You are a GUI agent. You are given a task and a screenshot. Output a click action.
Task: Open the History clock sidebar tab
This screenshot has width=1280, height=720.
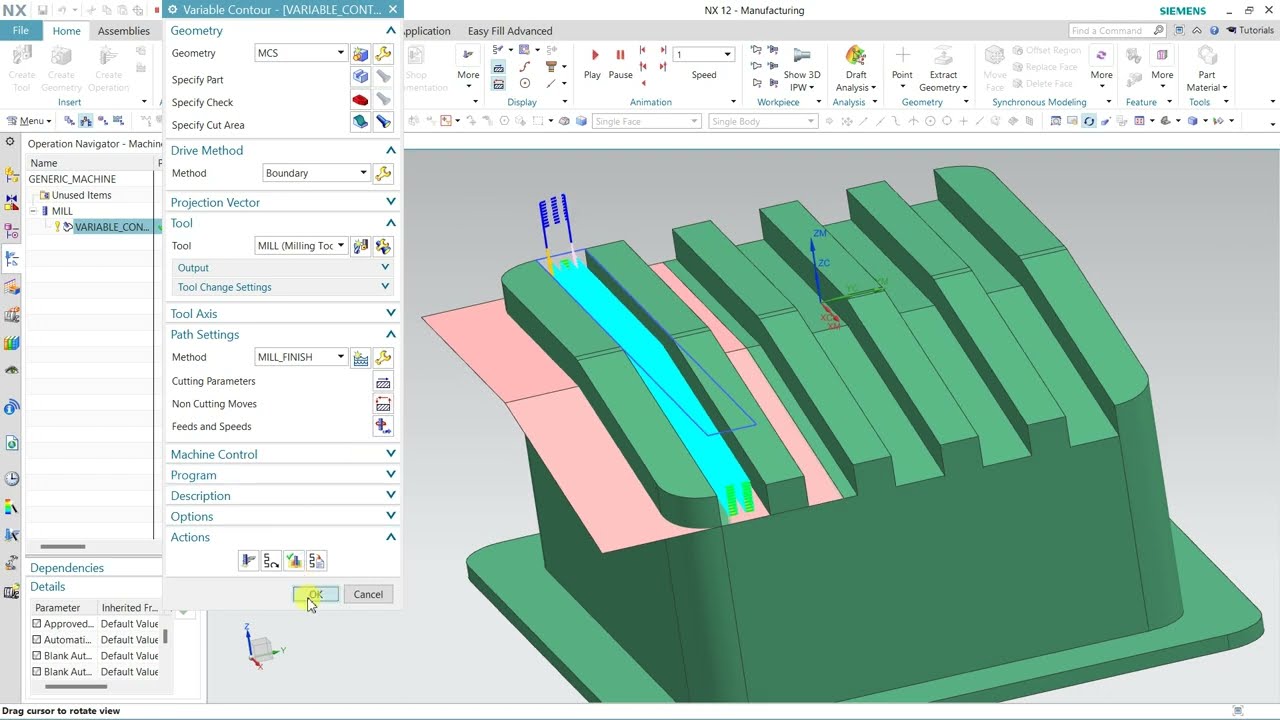[x=12, y=478]
